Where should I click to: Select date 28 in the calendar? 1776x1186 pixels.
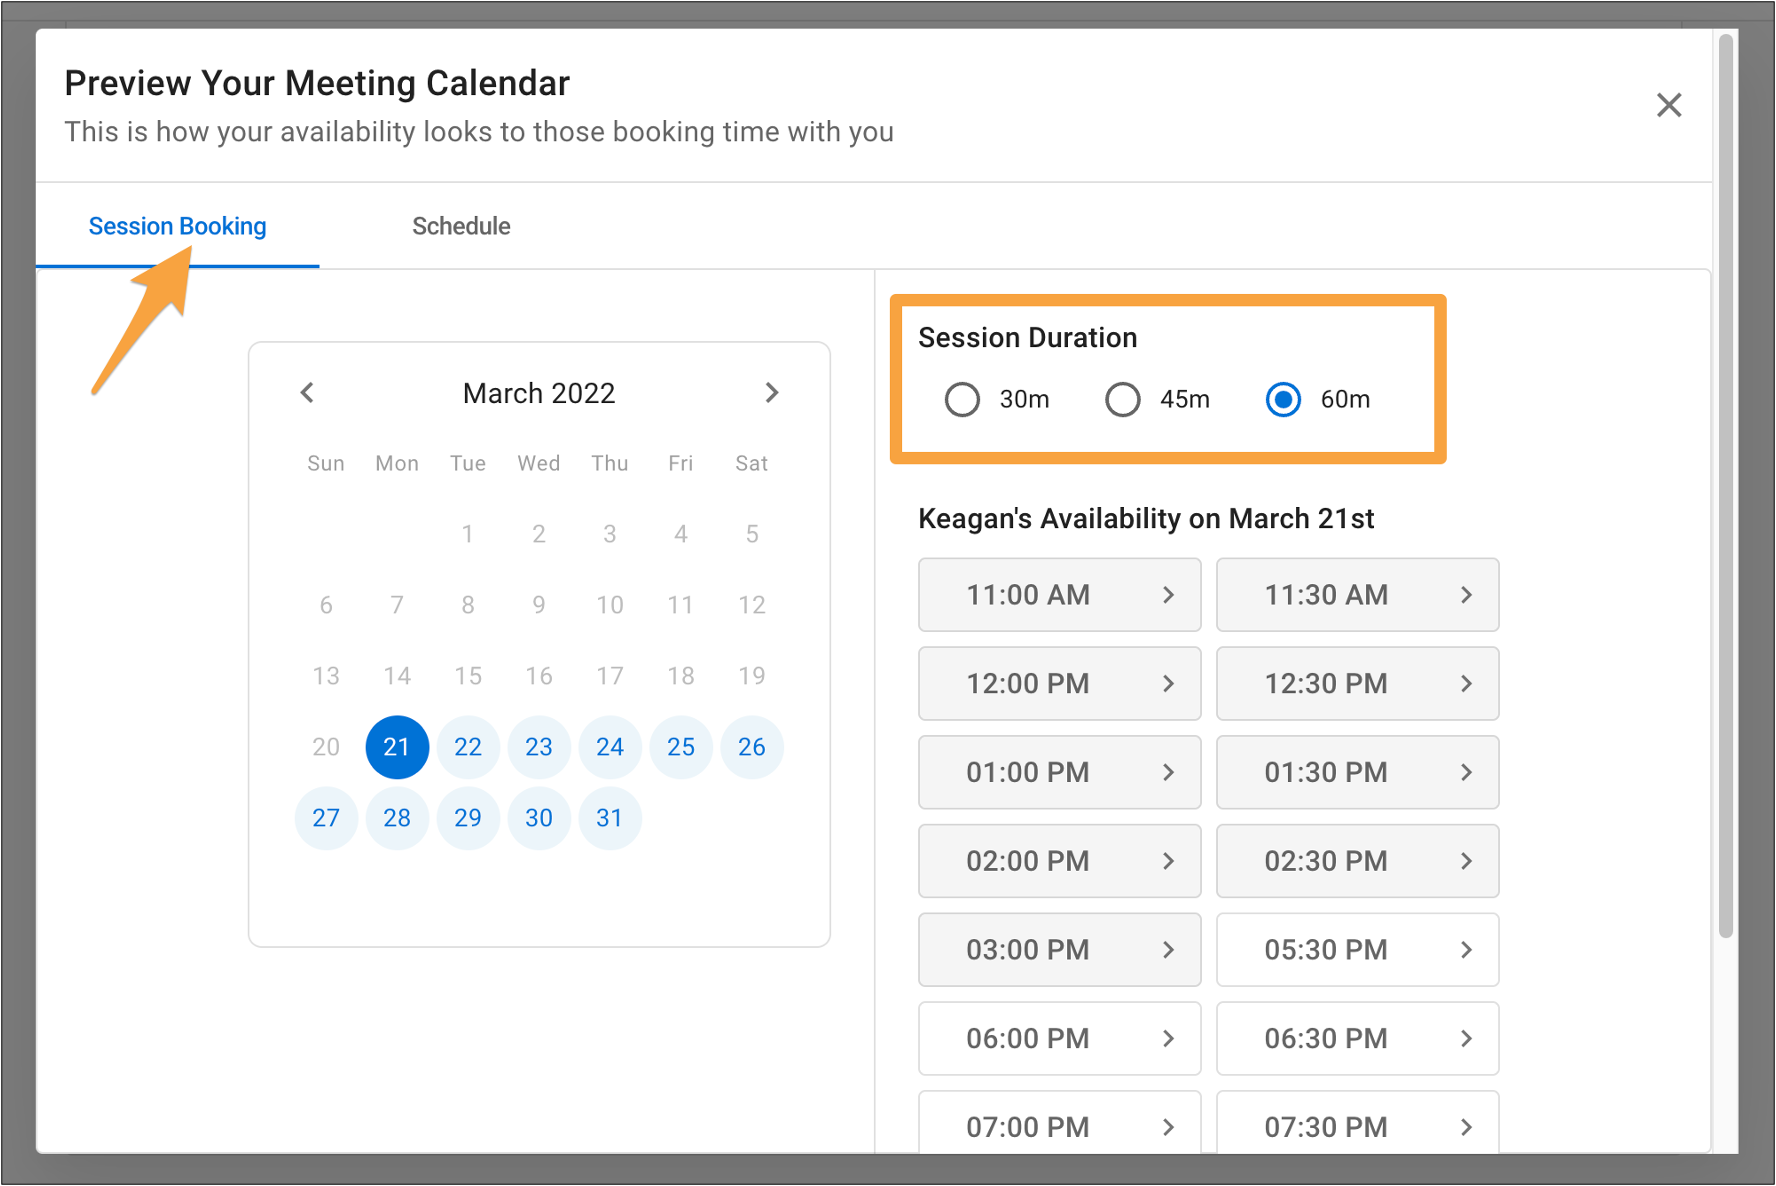tap(397, 818)
